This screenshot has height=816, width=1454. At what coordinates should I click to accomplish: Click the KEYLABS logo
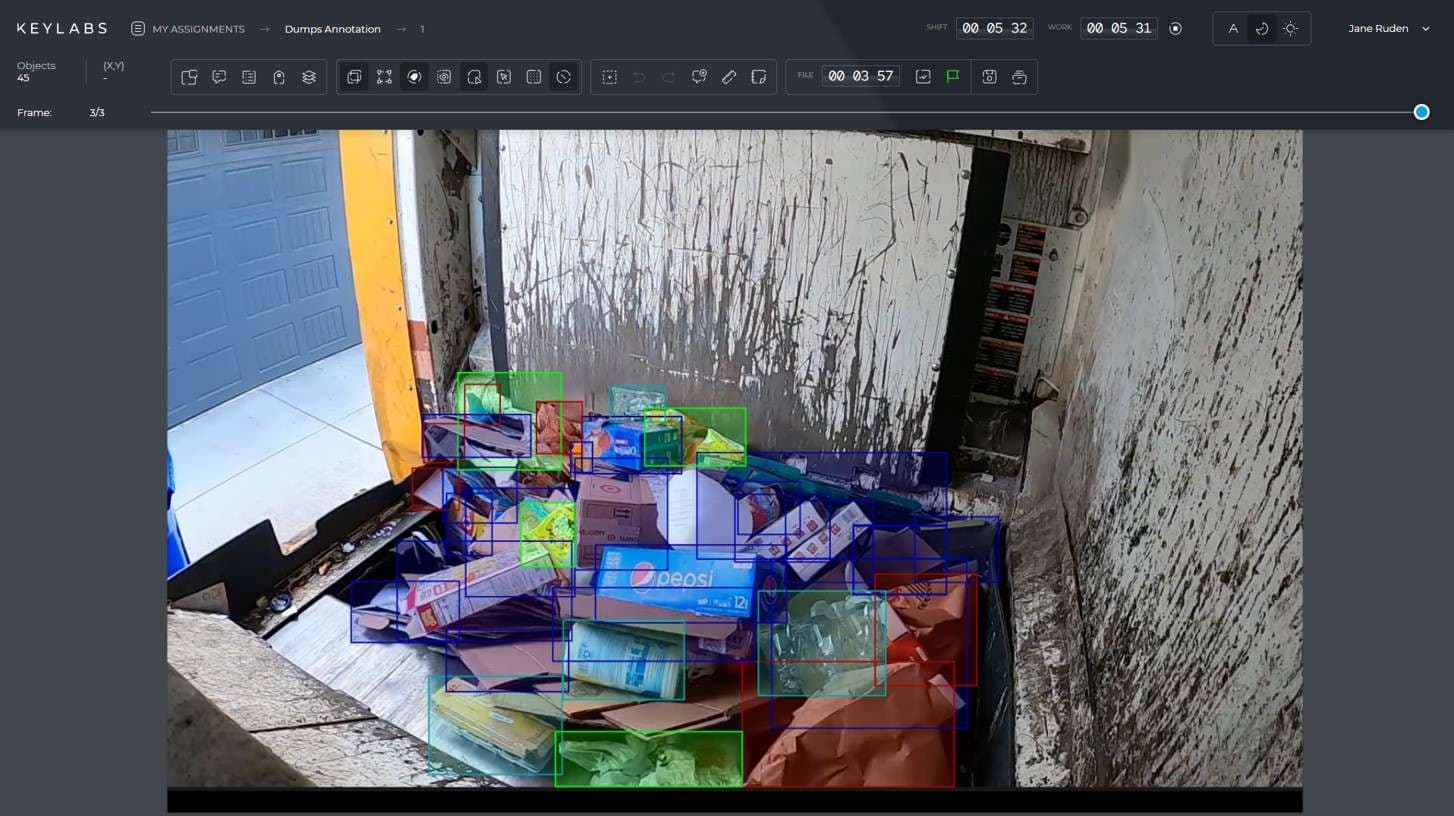coord(60,28)
